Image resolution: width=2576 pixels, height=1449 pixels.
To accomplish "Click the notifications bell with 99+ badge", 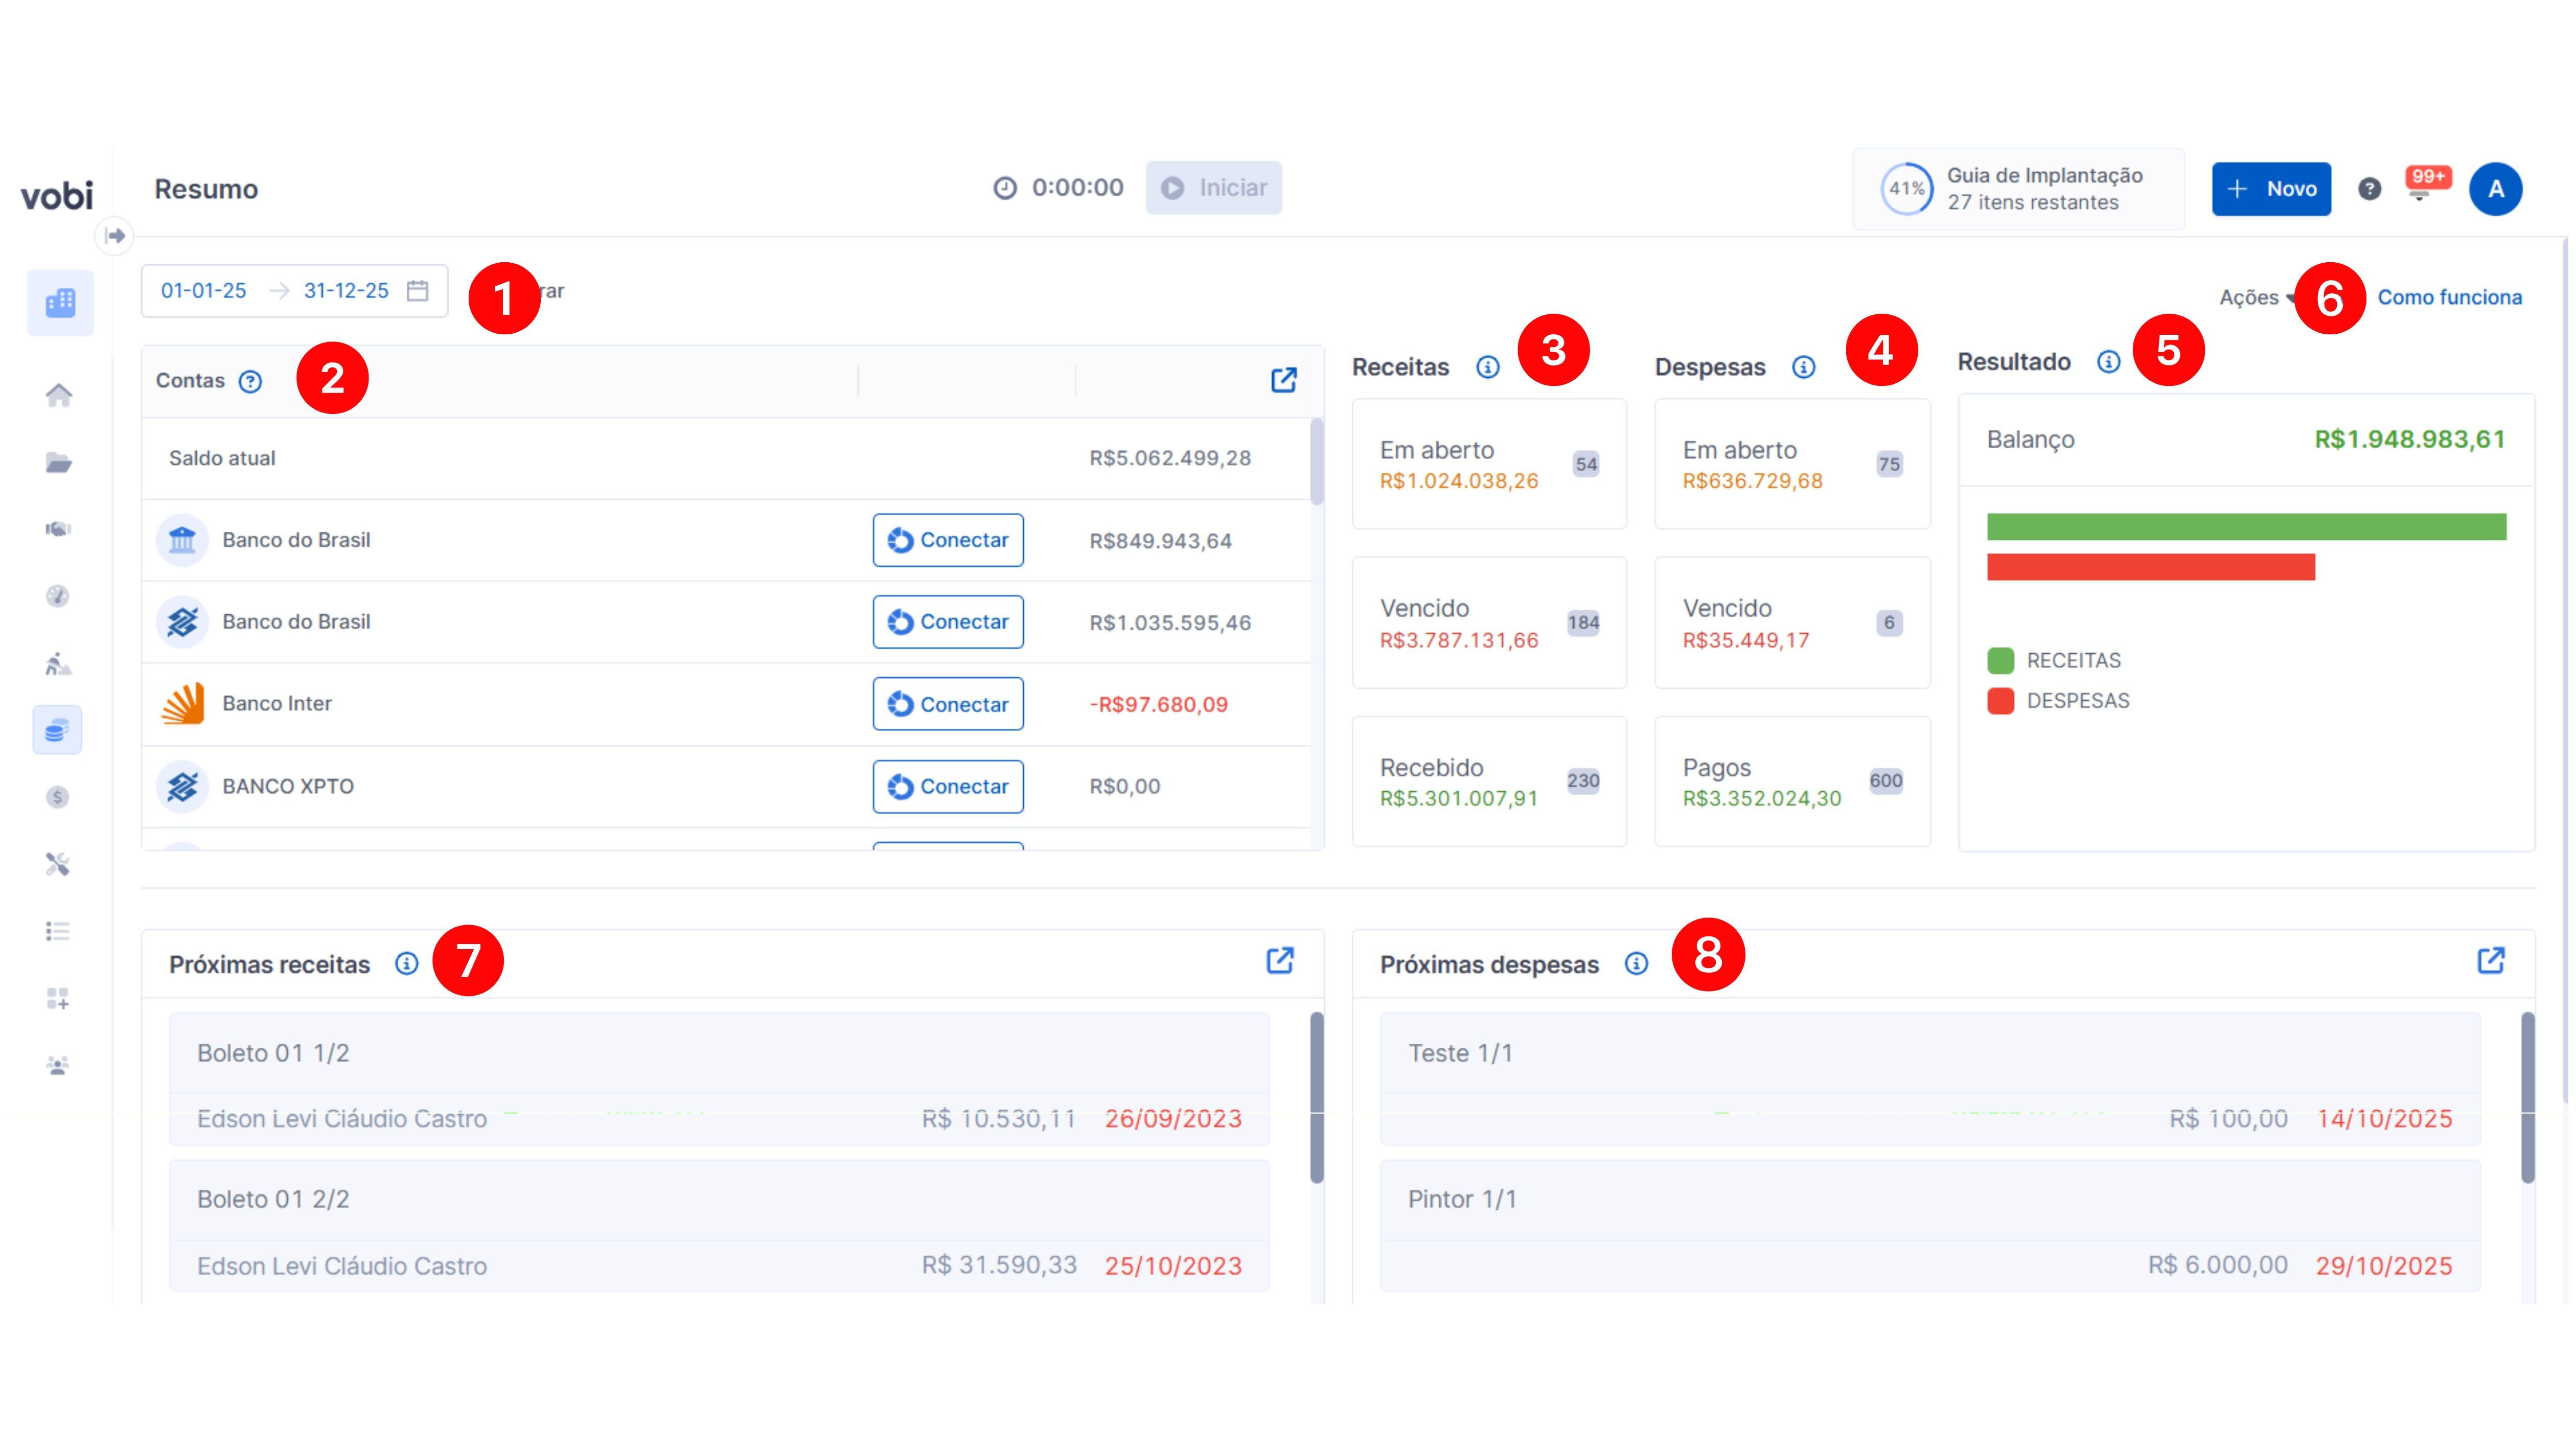I will click(2419, 190).
